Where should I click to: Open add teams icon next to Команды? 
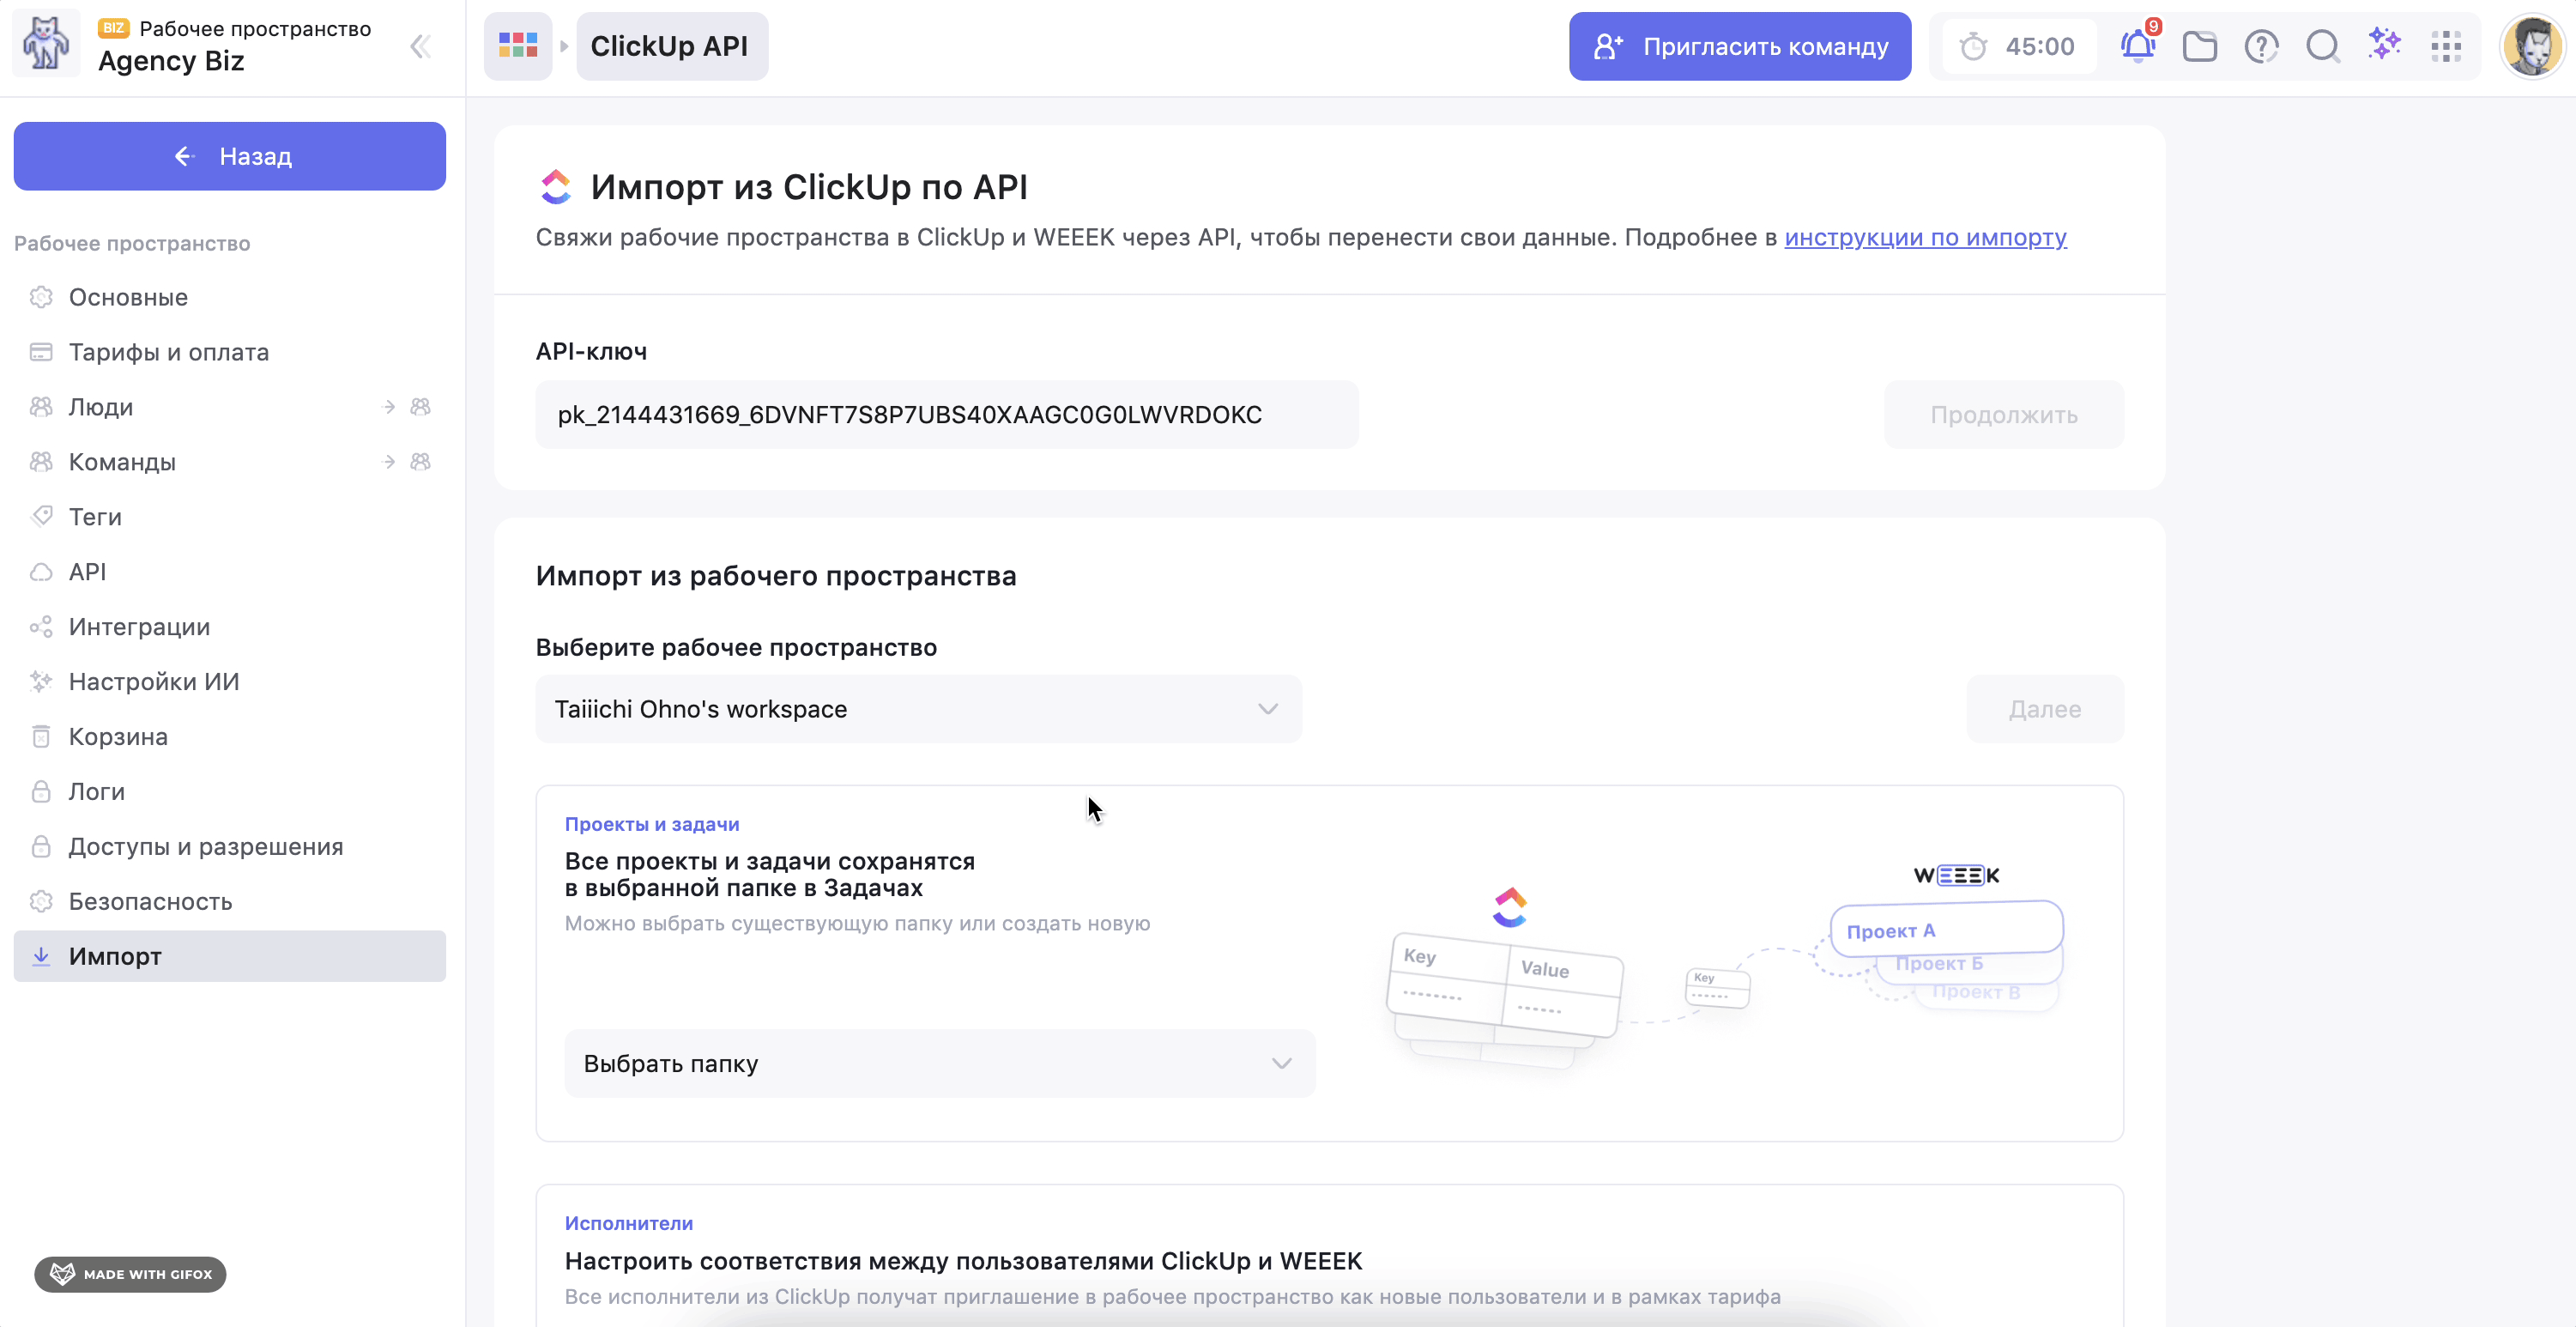click(421, 462)
